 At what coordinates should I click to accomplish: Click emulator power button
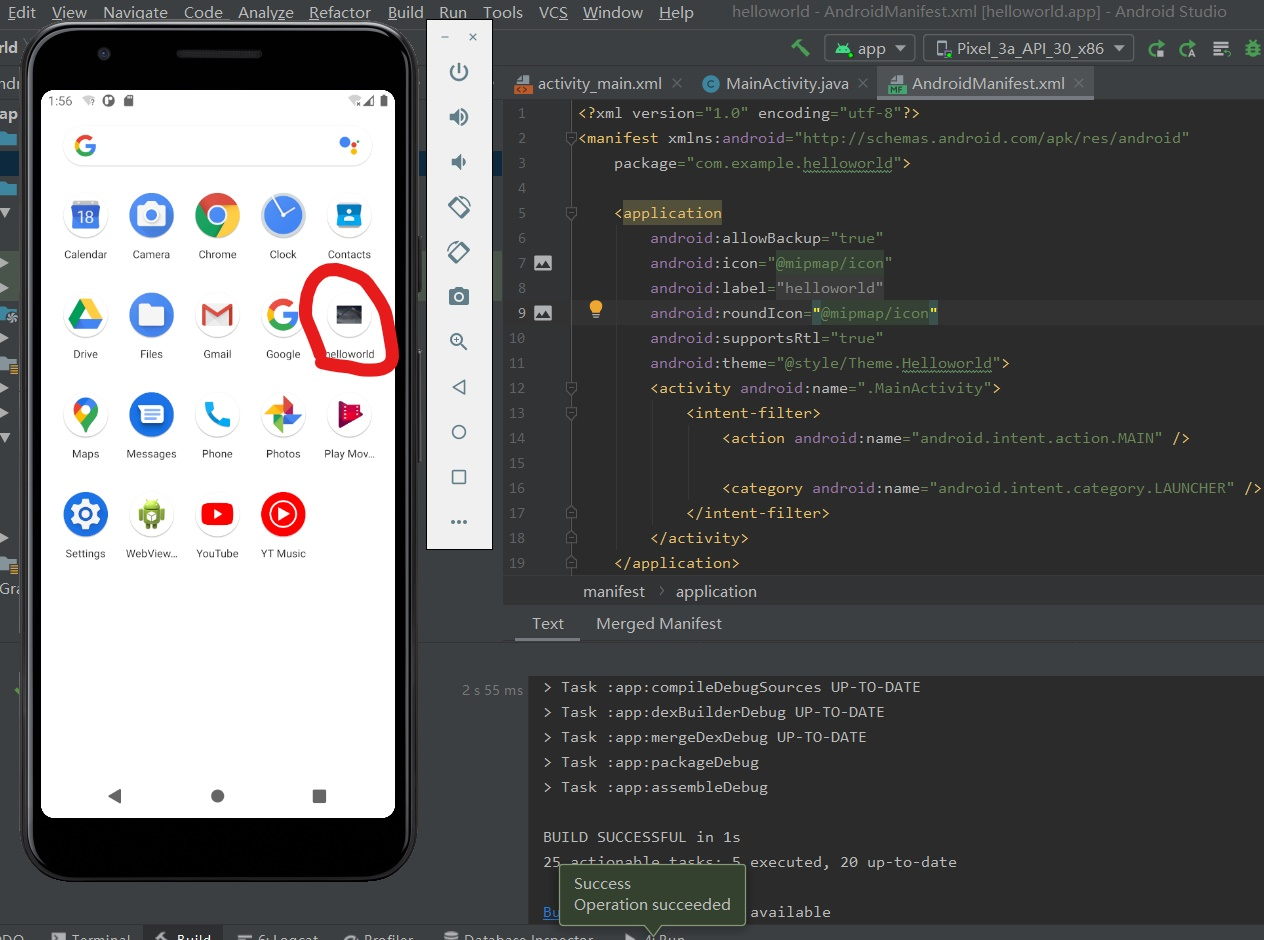coord(459,72)
